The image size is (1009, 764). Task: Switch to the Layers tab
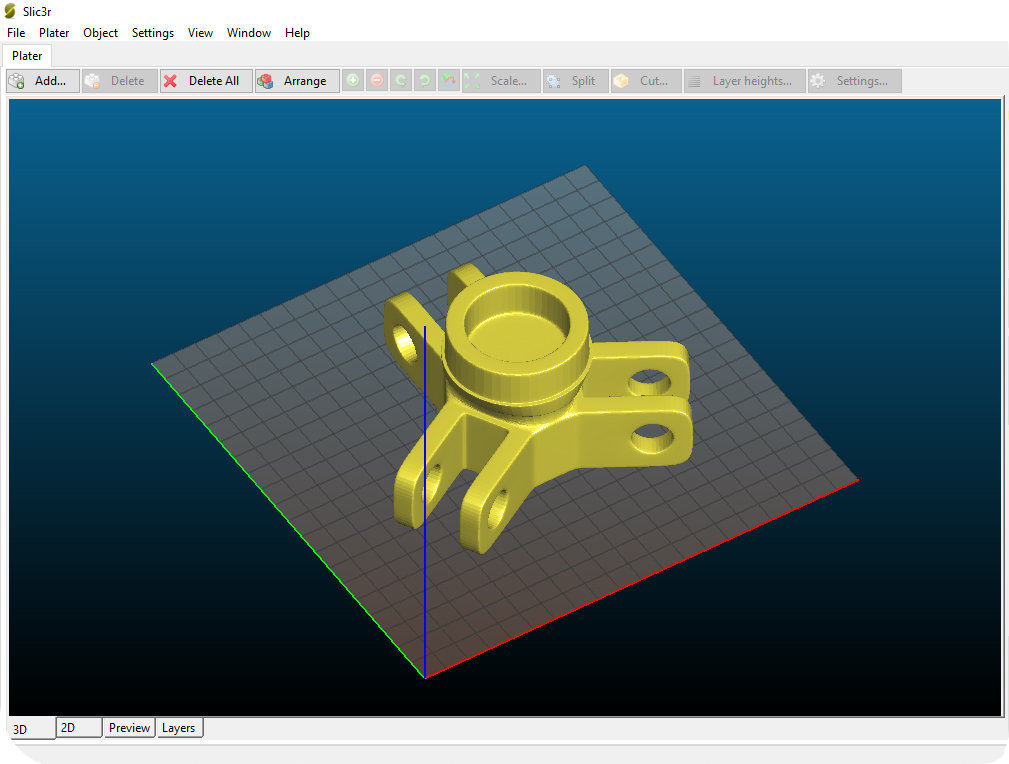[x=179, y=728]
